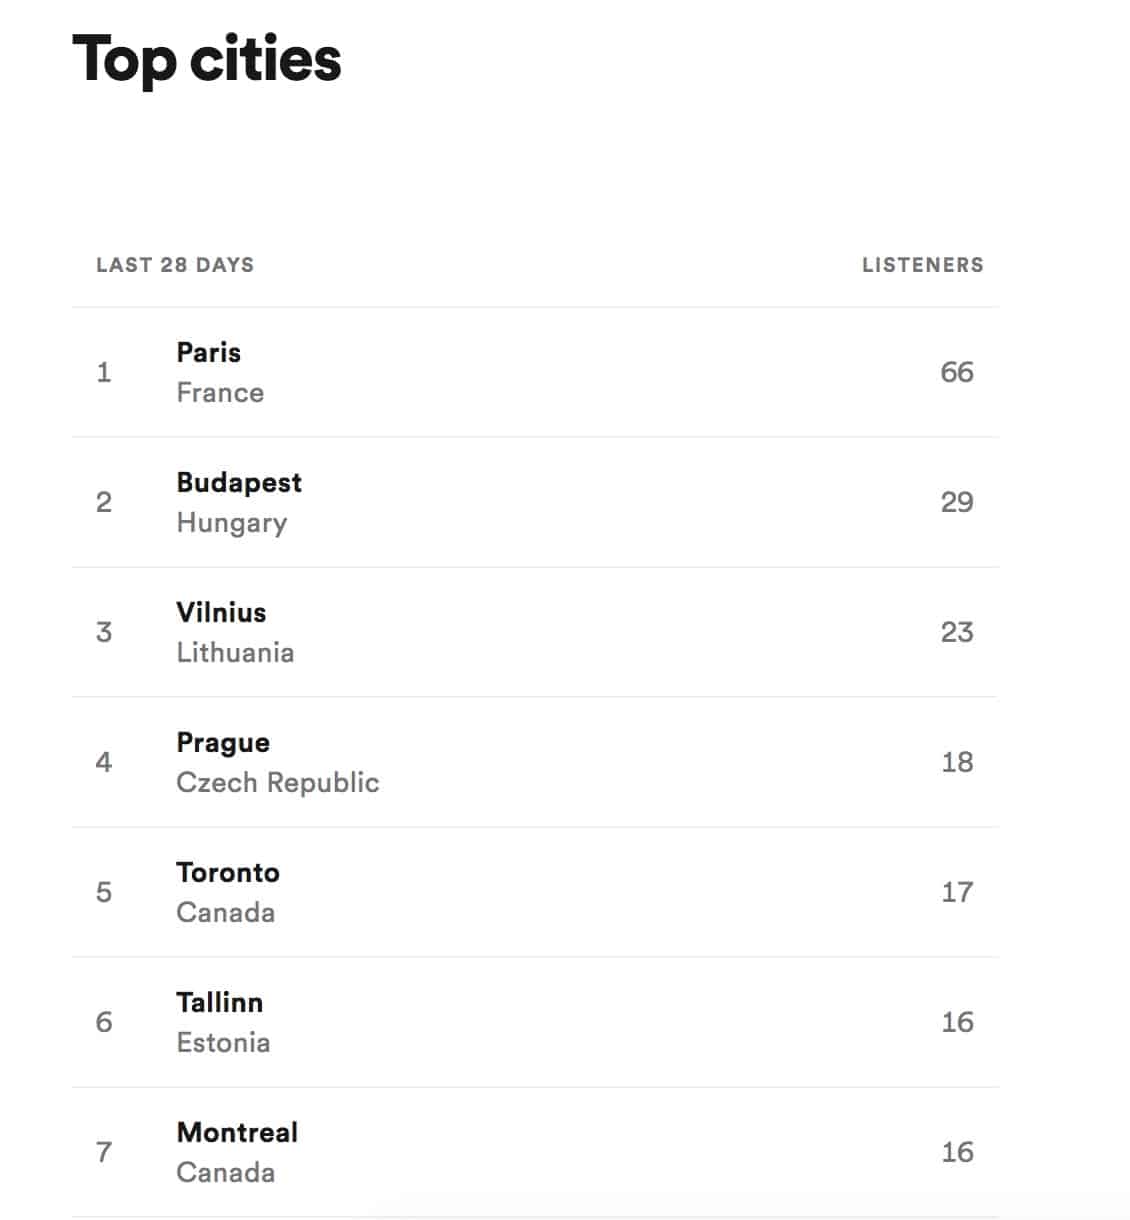
Task: Select the 23 listeners value for Vilnius
Action: [957, 632]
